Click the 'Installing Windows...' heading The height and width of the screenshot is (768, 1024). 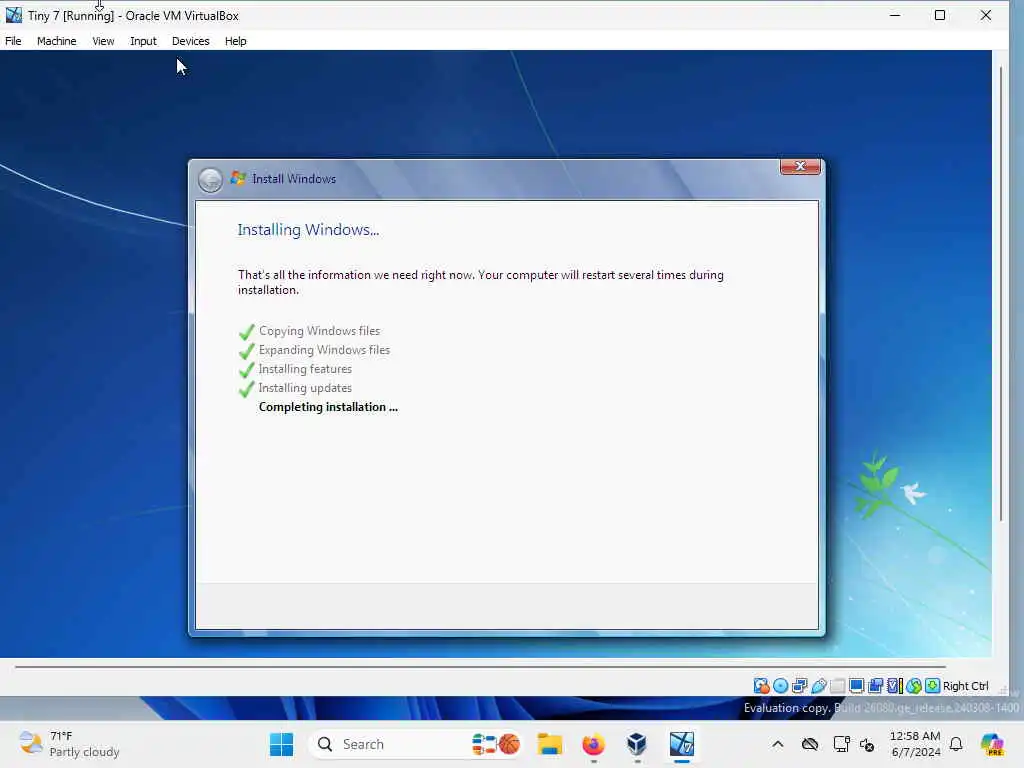[x=308, y=230]
